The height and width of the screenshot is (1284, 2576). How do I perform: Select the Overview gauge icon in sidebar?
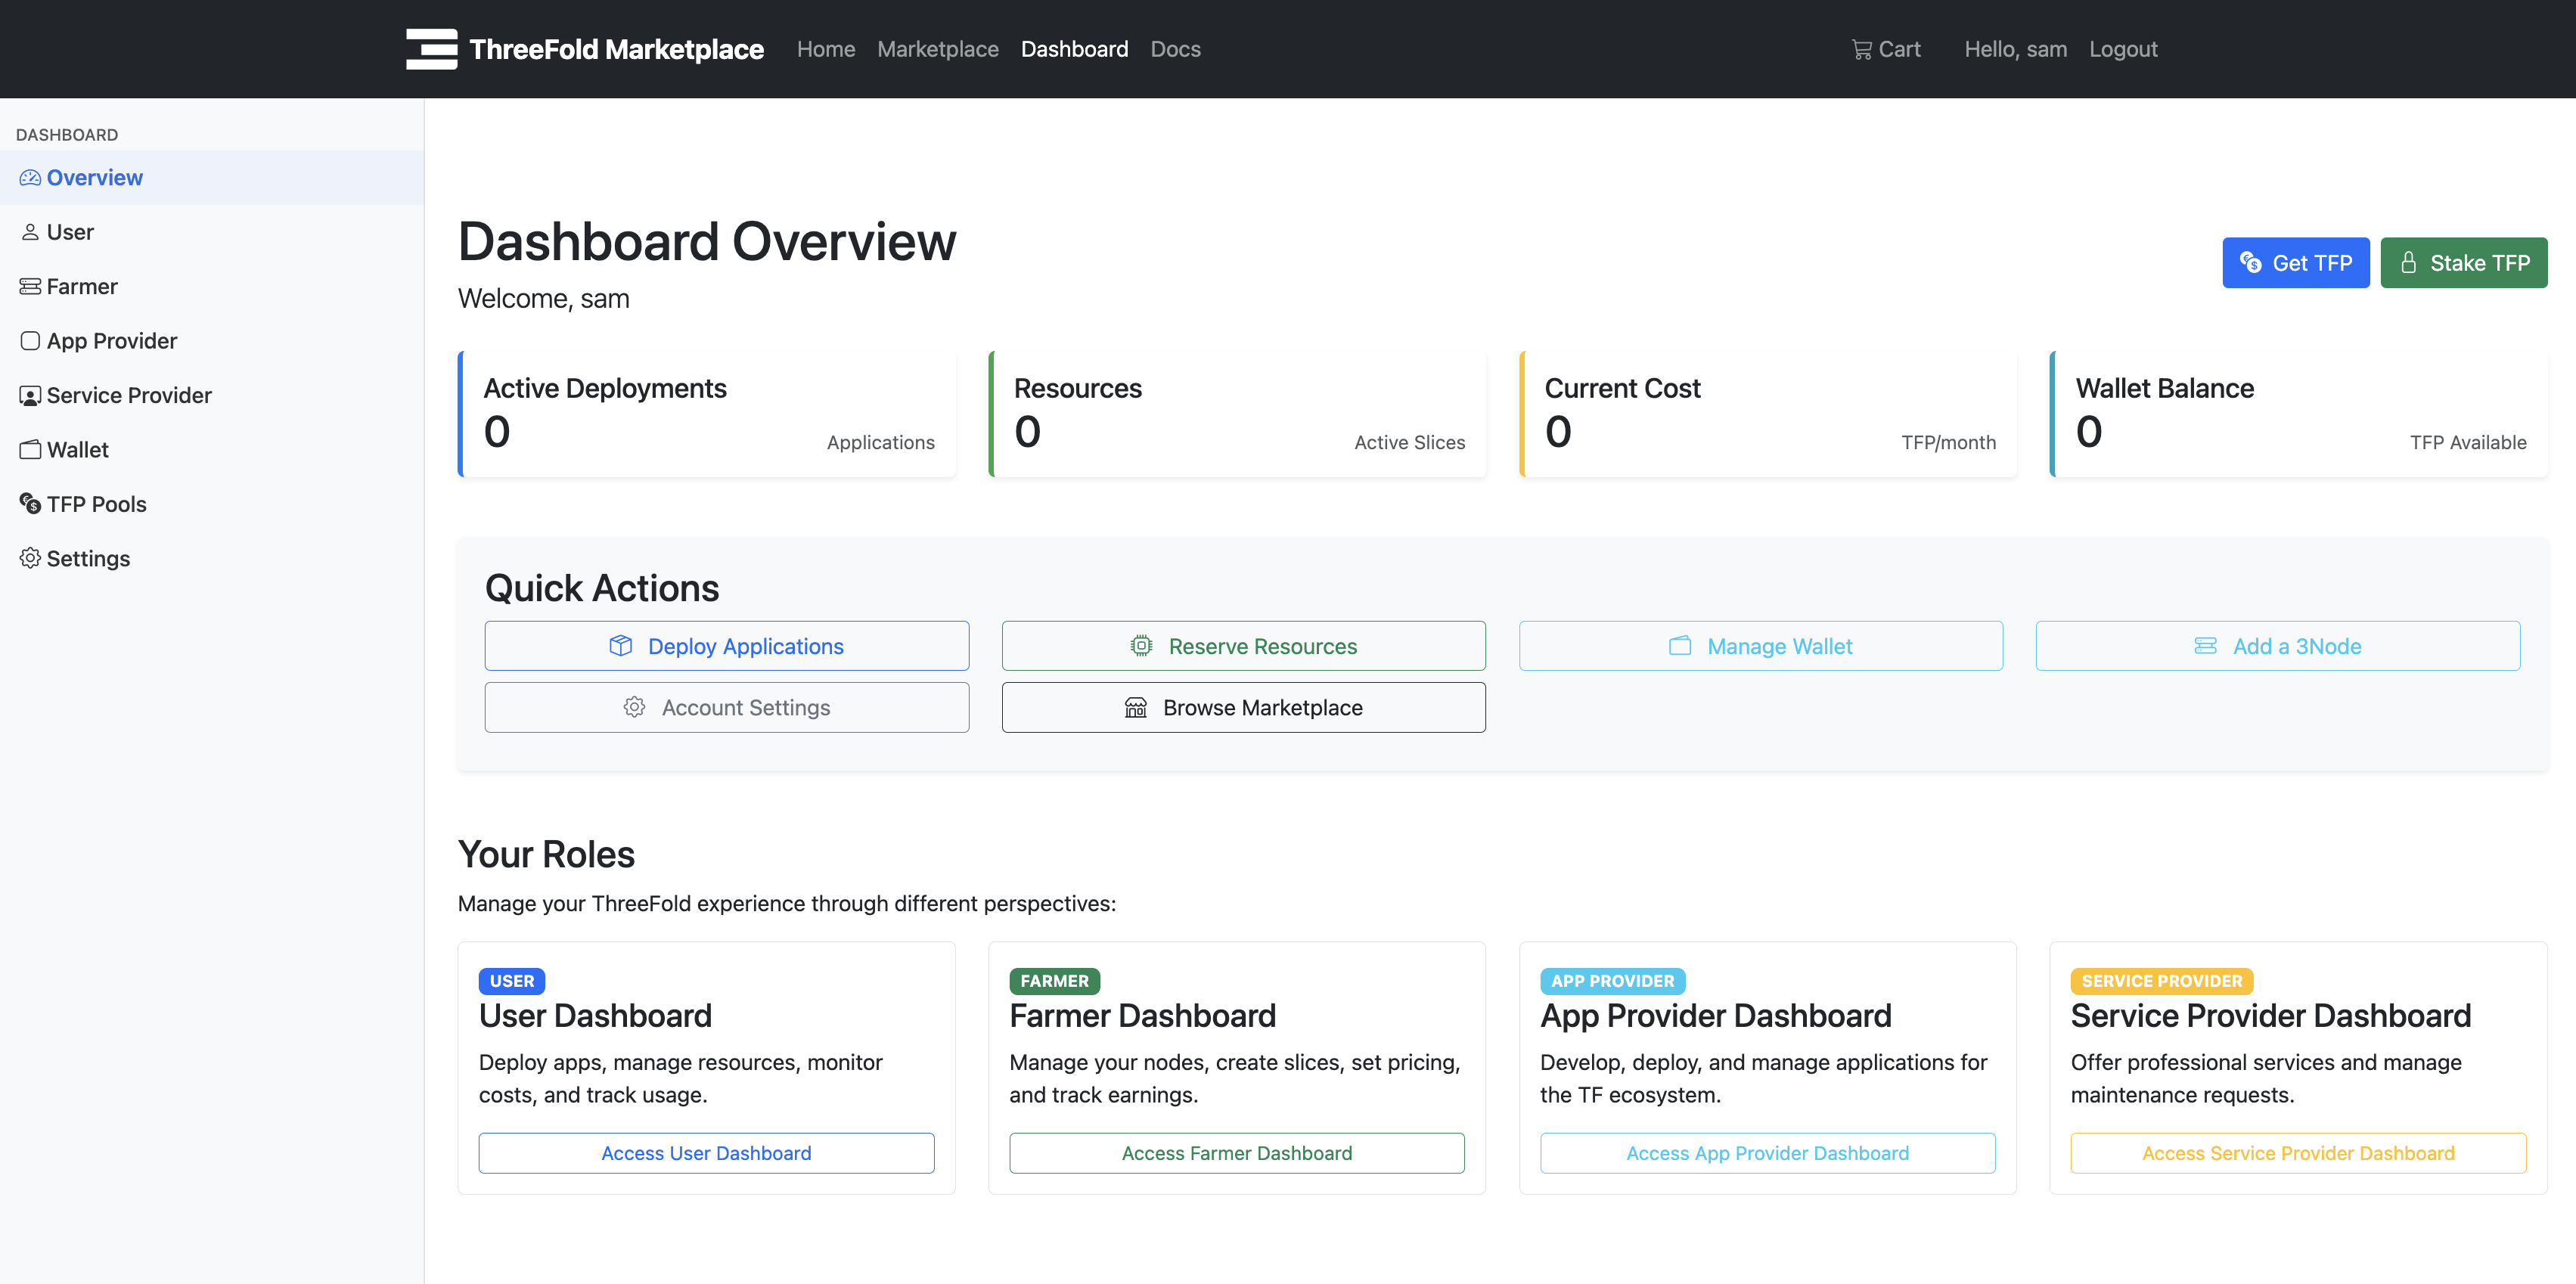tap(30, 178)
